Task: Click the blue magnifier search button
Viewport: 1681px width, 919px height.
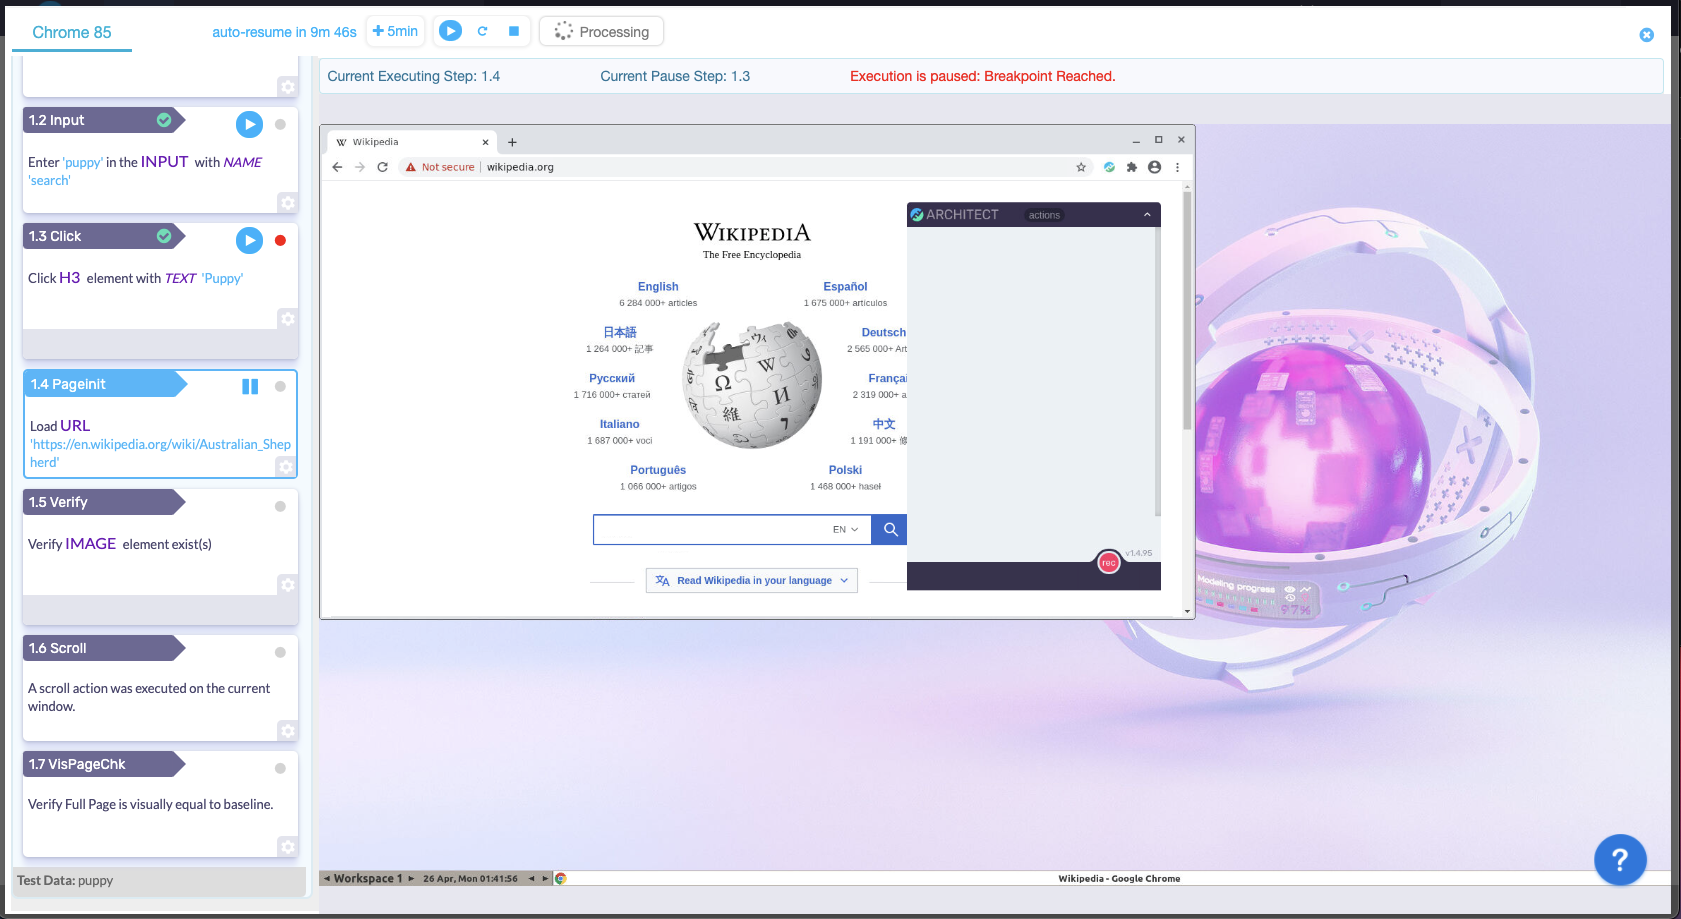Action: coord(890,530)
